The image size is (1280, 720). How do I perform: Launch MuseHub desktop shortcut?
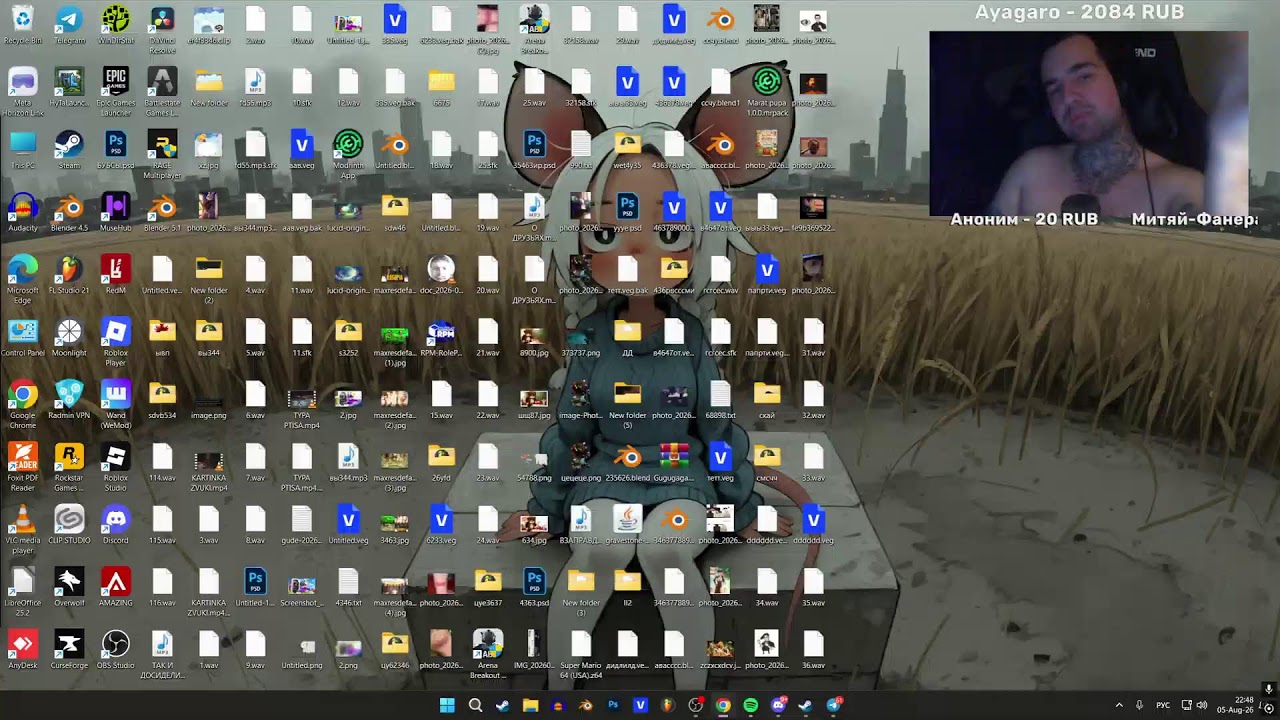[115, 213]
